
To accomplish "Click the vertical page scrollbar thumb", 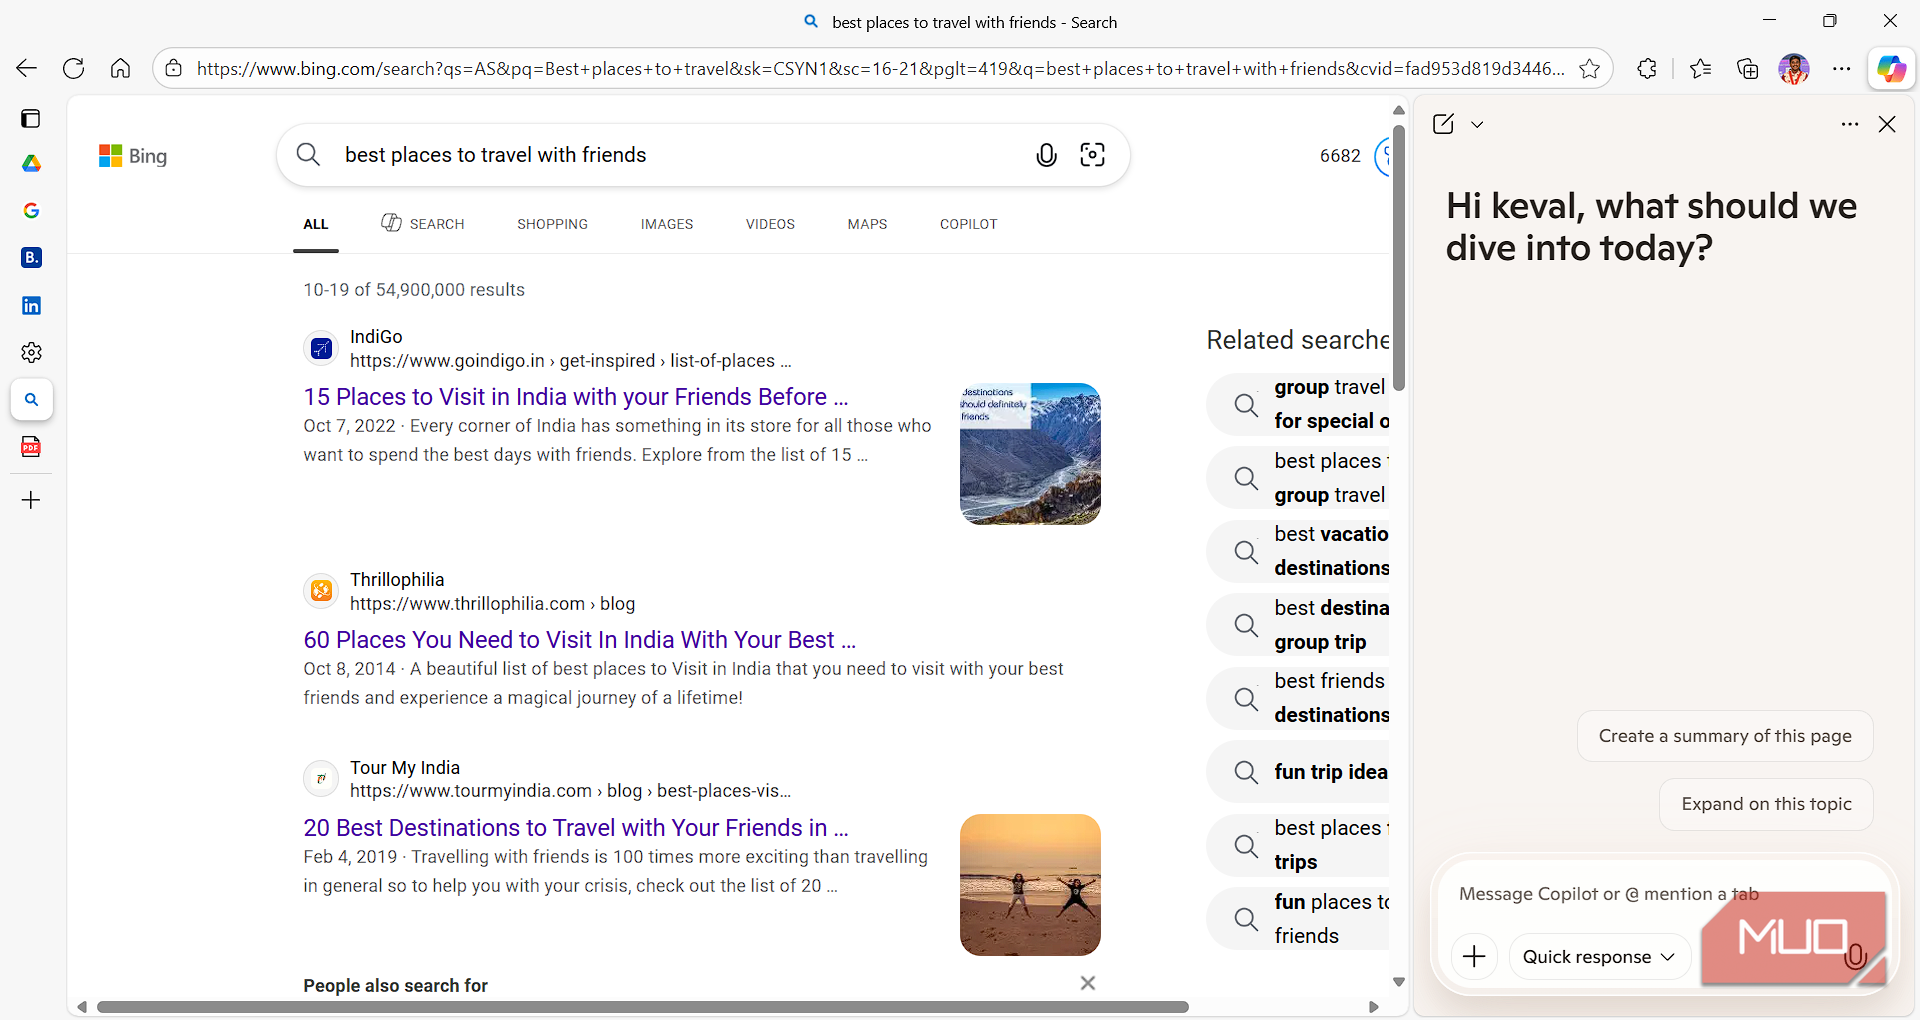I will point(1399,258).
